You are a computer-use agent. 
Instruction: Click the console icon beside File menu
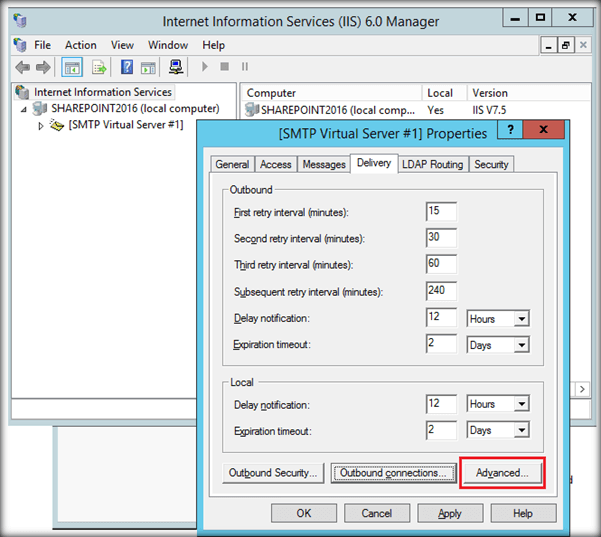[20, 45]
